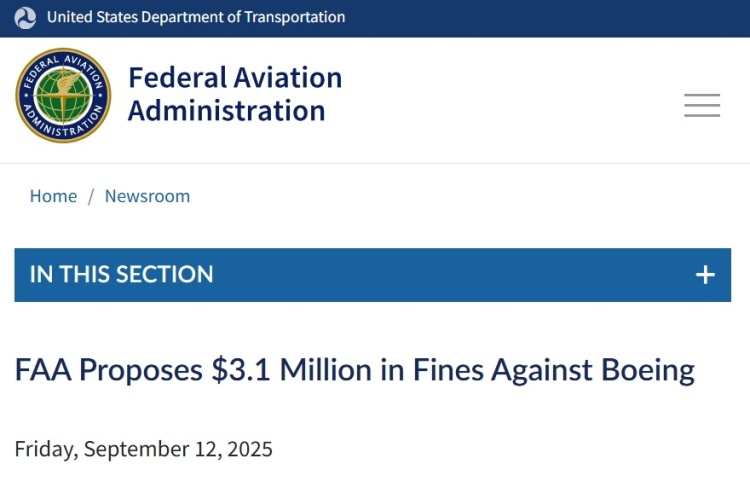This screenshot has height=493, width=750.
Task: Open United States Department of Transportation link
Action: click(196, 18)
